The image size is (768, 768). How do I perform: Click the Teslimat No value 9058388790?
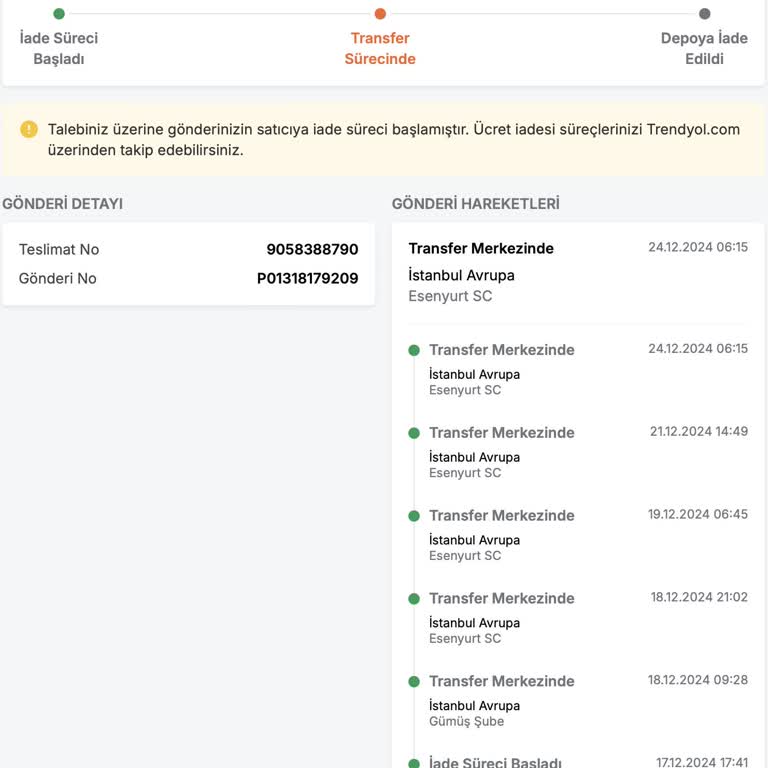[x=312, y=249]
